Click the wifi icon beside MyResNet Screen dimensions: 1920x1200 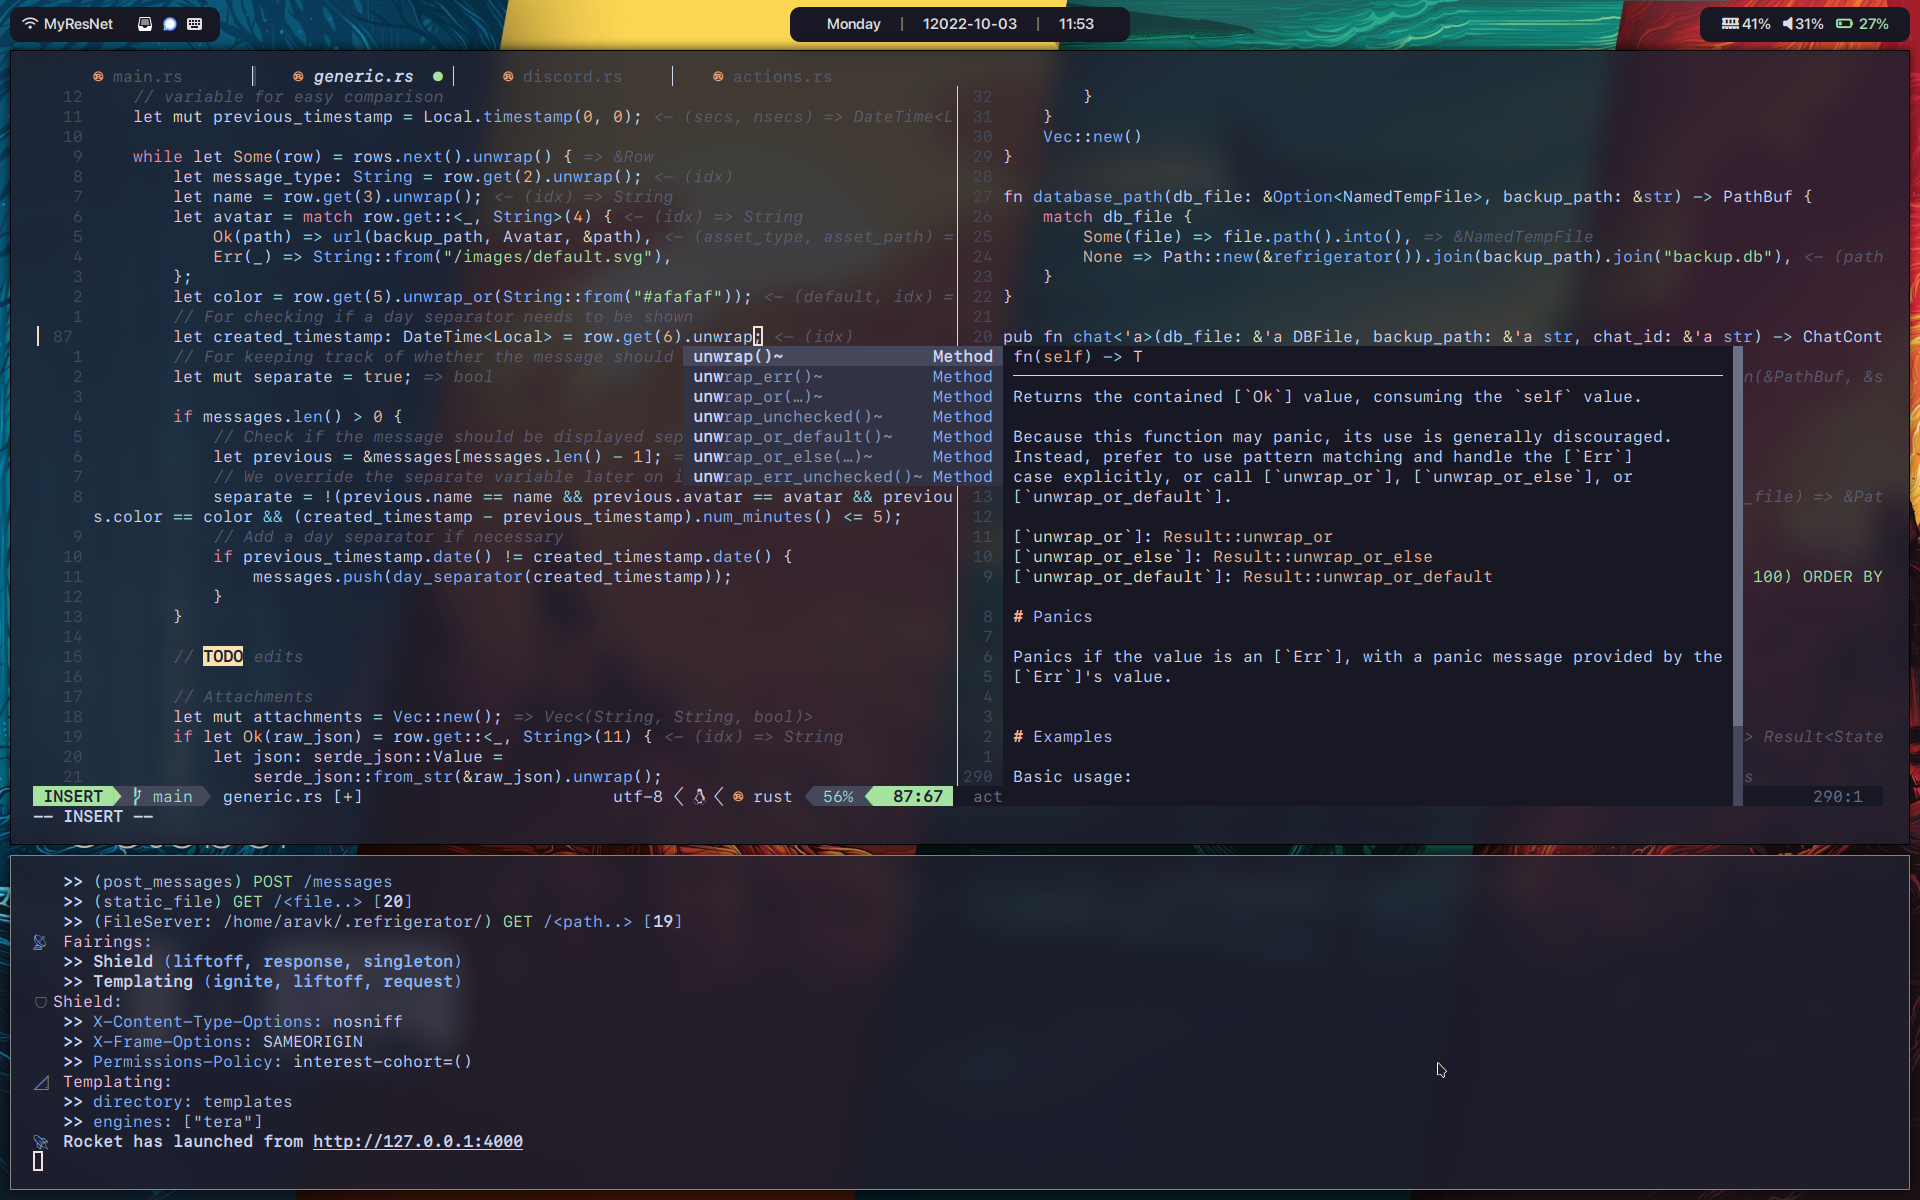click(x=30, y=24)
